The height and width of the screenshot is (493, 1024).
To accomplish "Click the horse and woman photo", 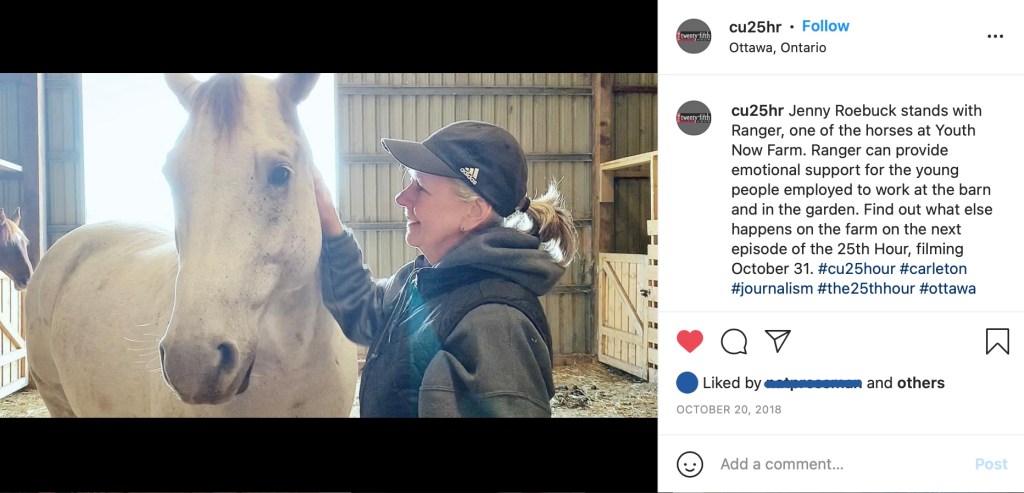I will tap(328, 245).
